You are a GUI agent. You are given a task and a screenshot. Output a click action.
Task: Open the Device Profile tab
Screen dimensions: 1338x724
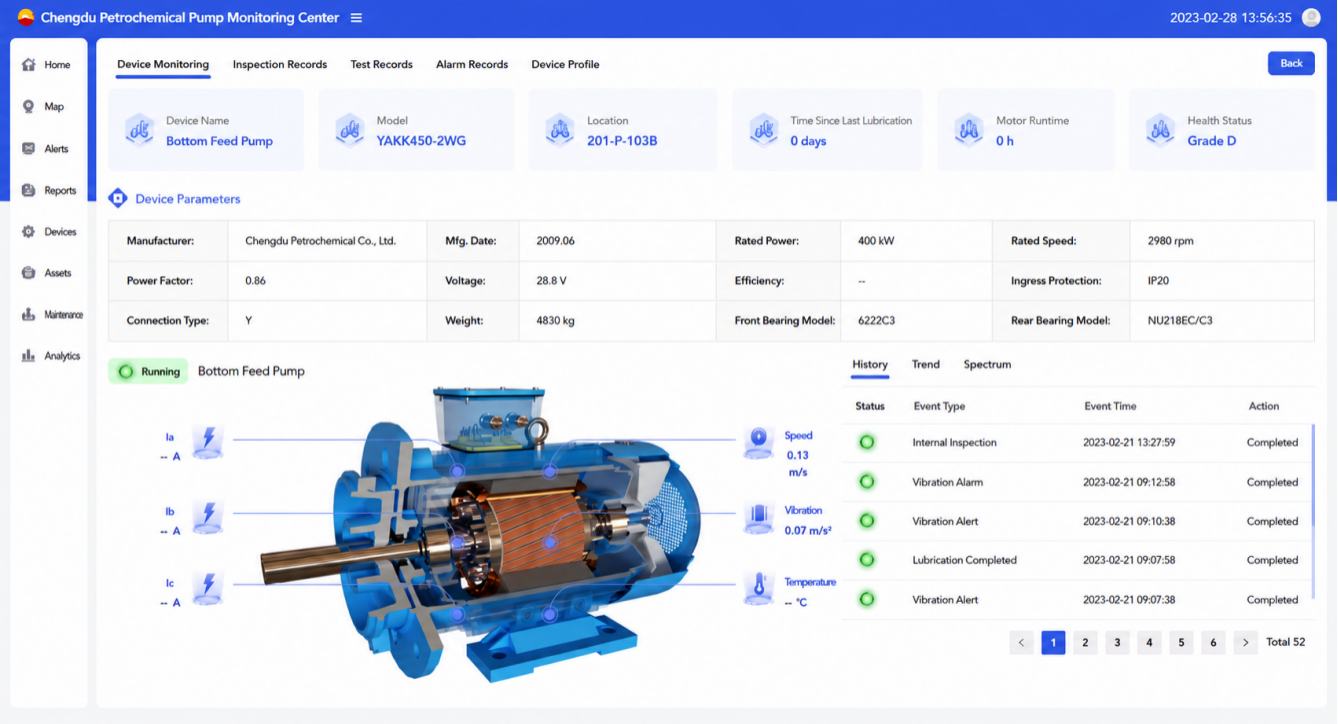coord(565,64)
